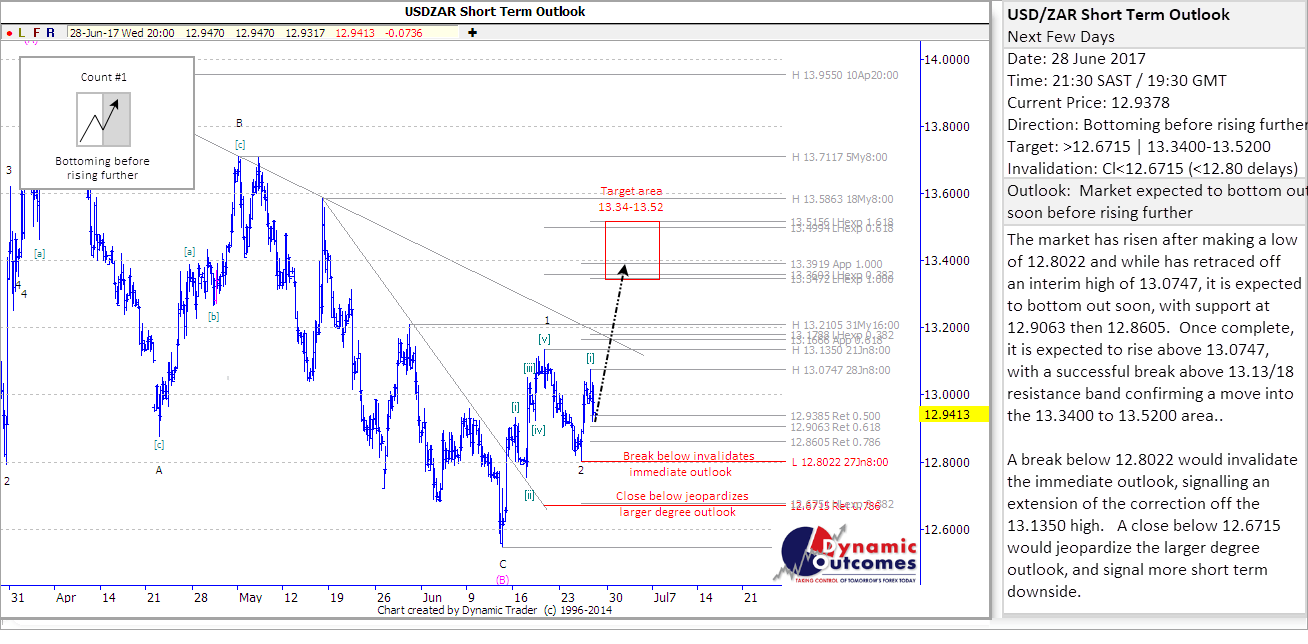Click the red Target area label
This screenshot has height=644, width=1308.
coord(631,191)
